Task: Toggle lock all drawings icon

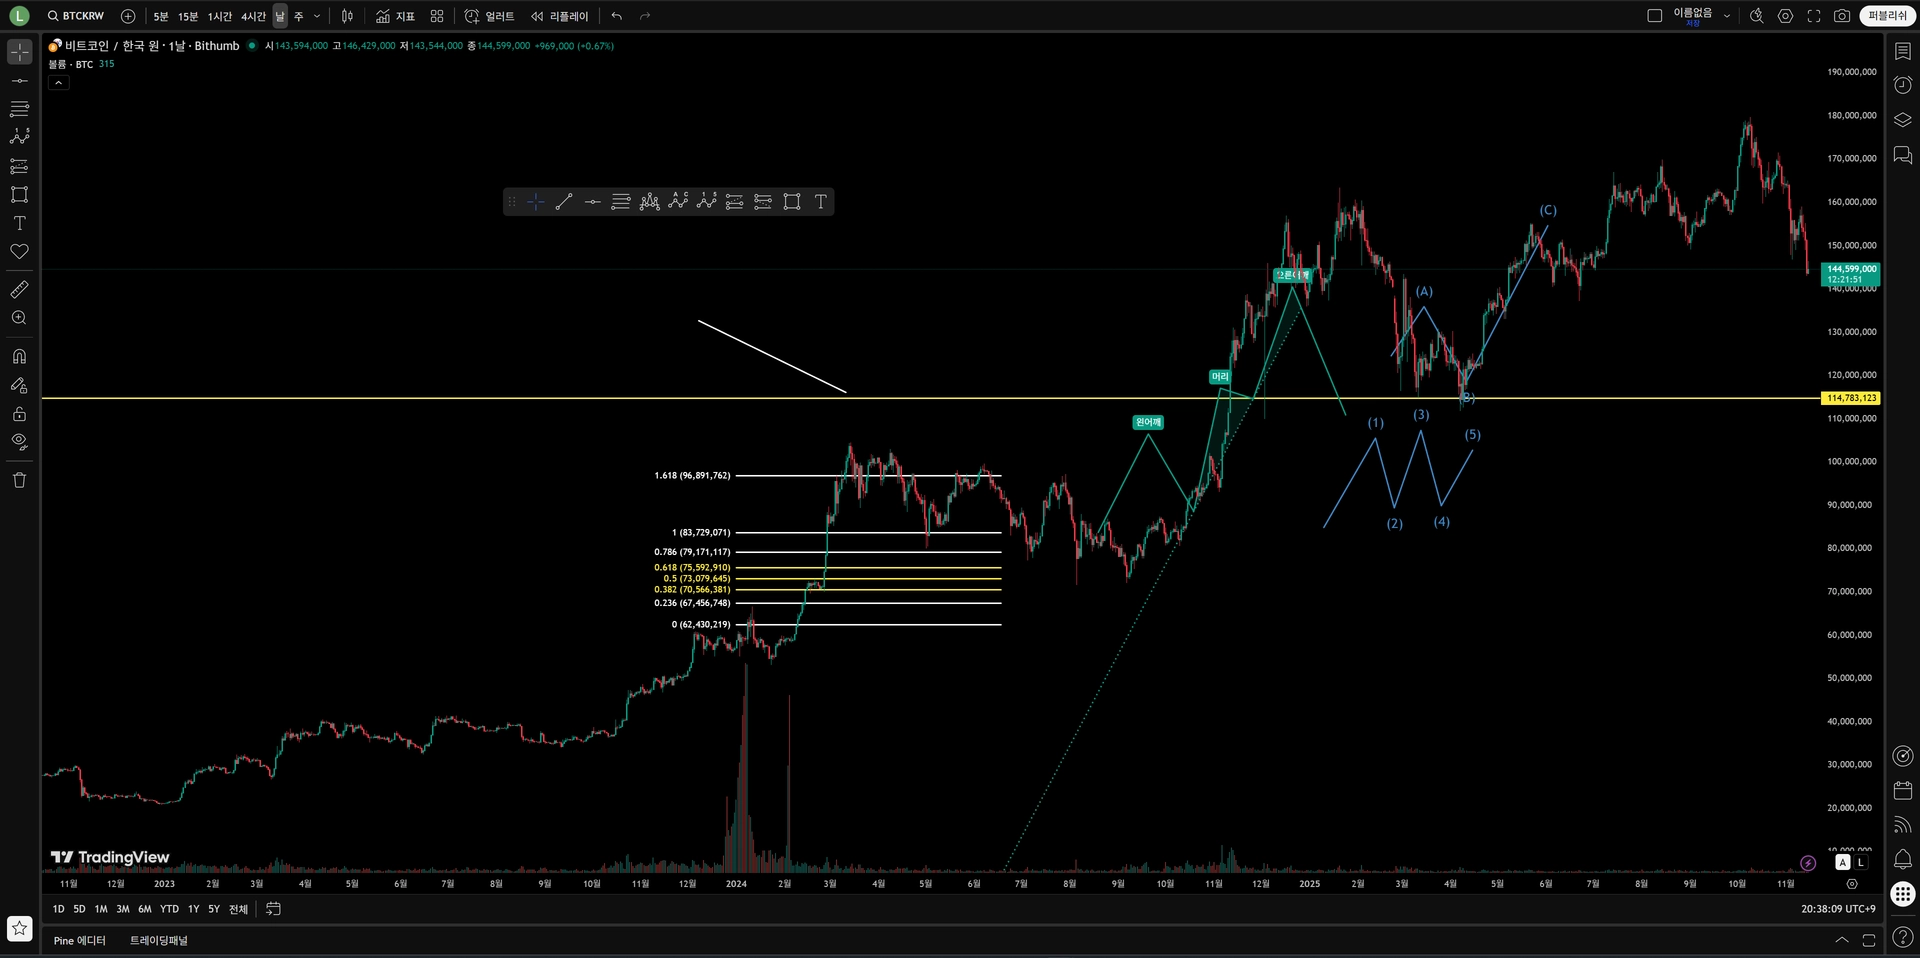Action: point(19,413)
